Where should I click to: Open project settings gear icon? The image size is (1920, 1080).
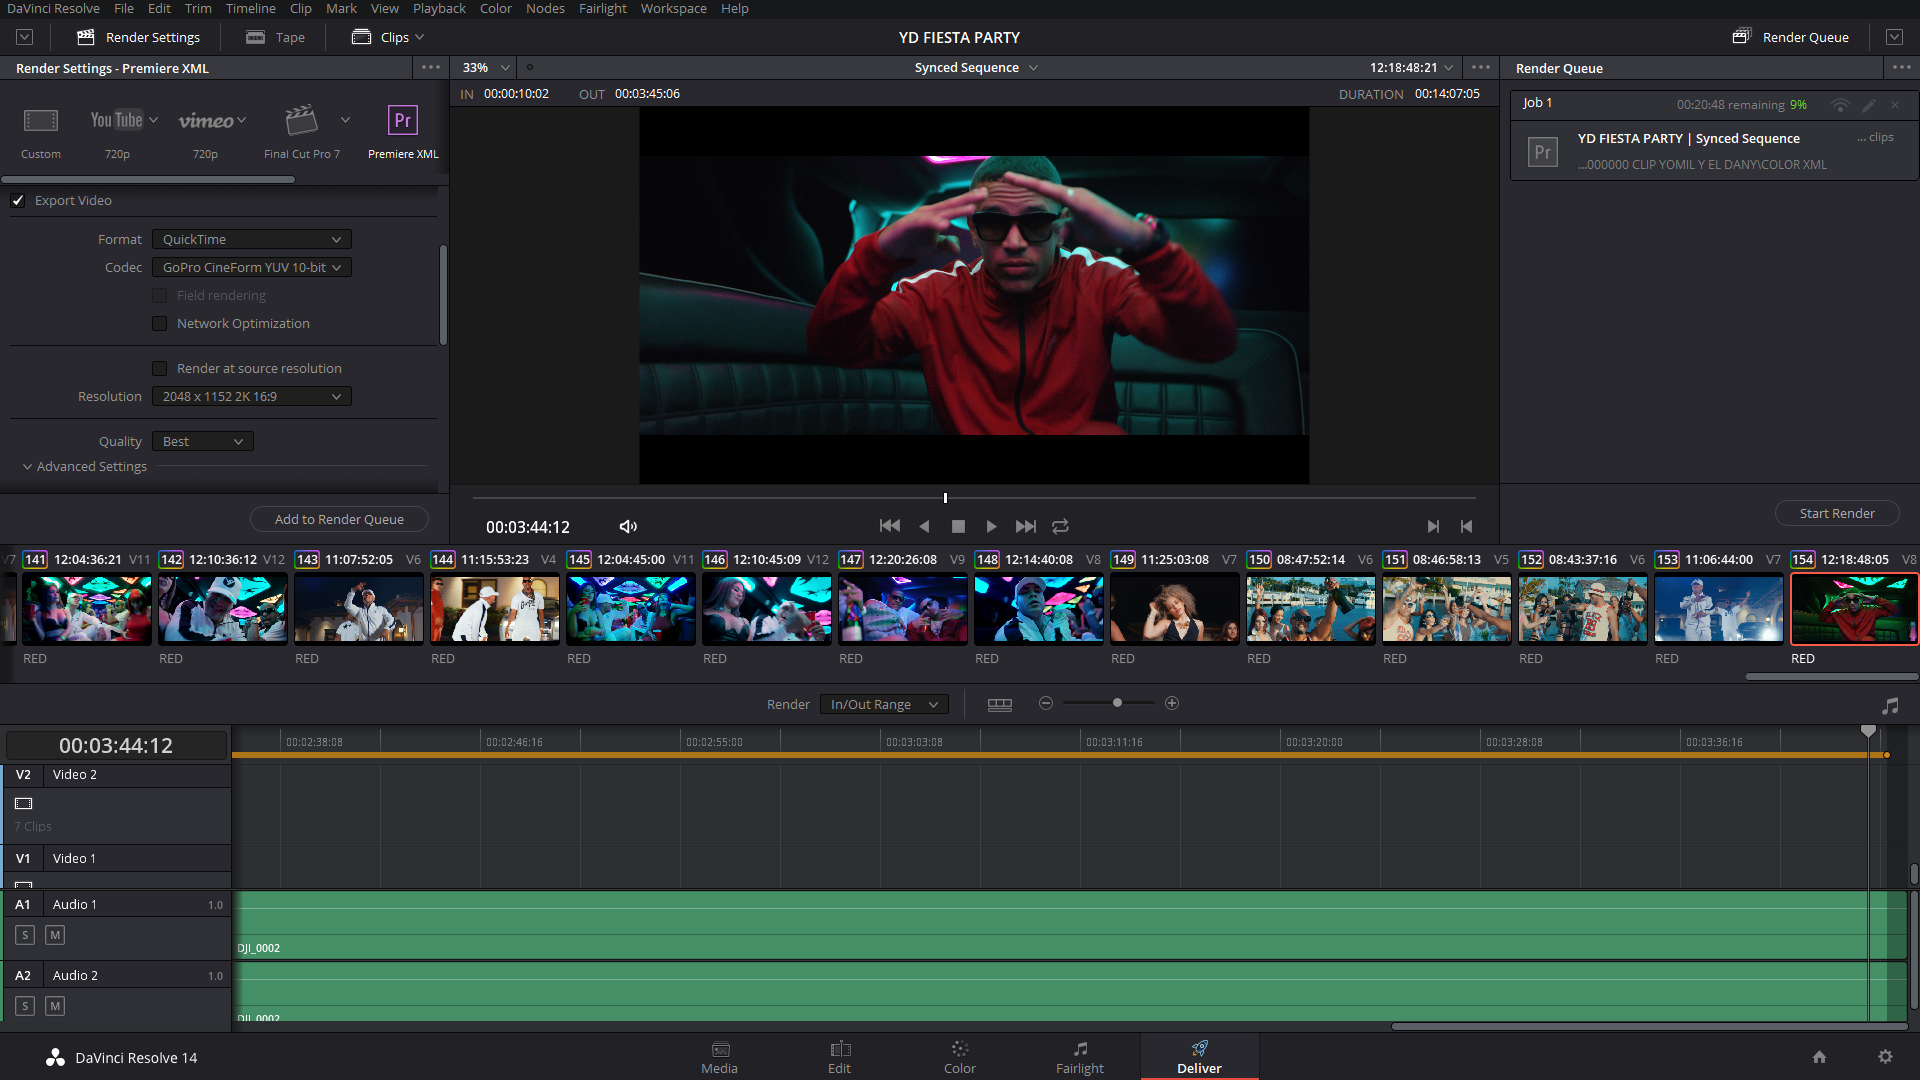[x=1885, y=1057]
